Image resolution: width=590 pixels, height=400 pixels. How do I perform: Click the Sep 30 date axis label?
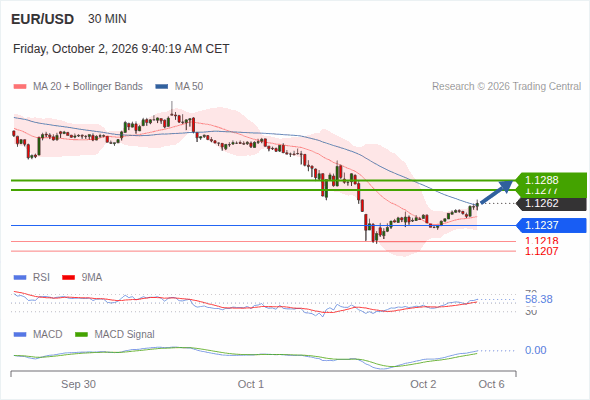pos(78,384)
